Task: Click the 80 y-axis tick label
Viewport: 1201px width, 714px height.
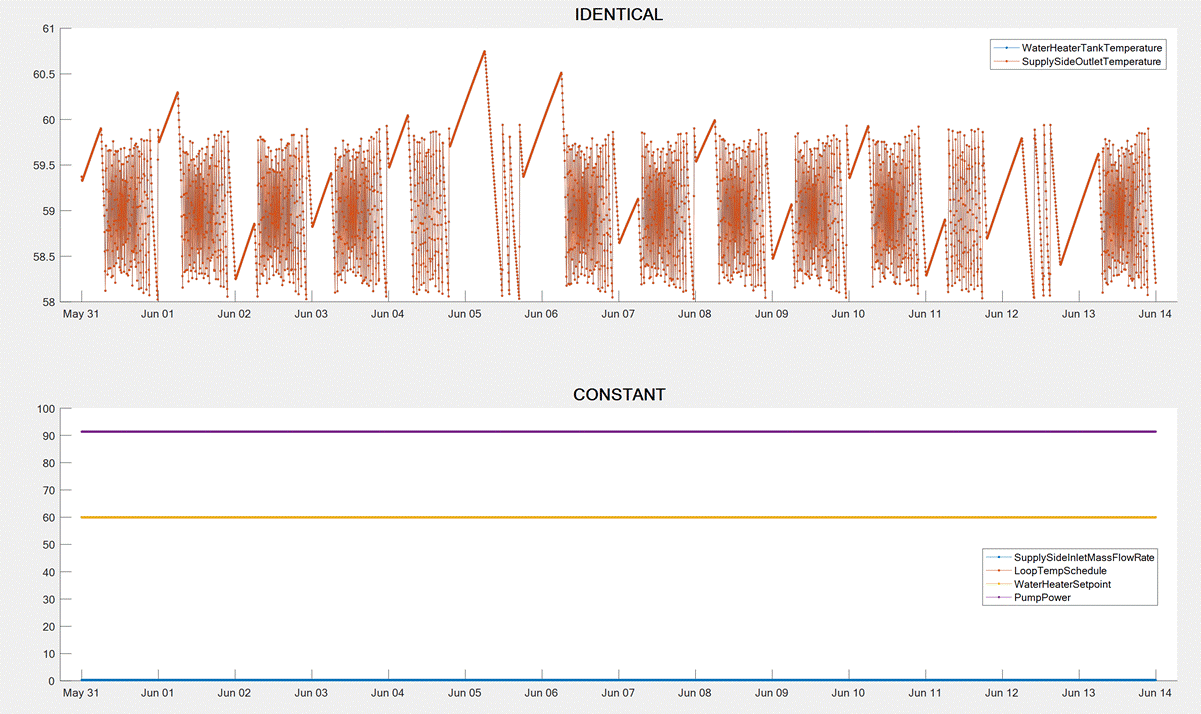Action: tap(50, 463)
